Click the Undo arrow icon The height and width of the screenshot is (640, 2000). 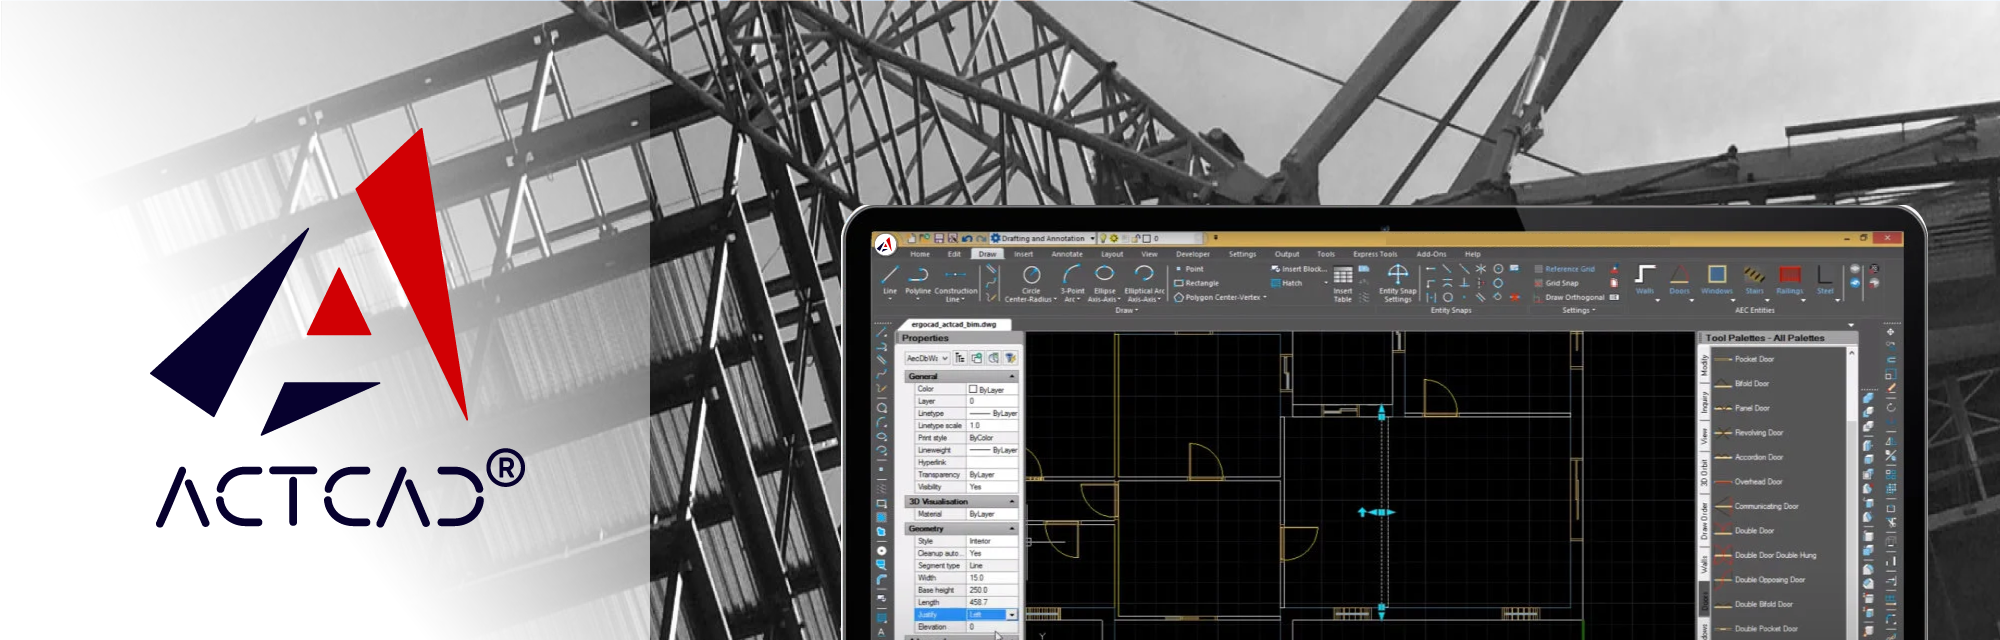[x=967, y=238]
